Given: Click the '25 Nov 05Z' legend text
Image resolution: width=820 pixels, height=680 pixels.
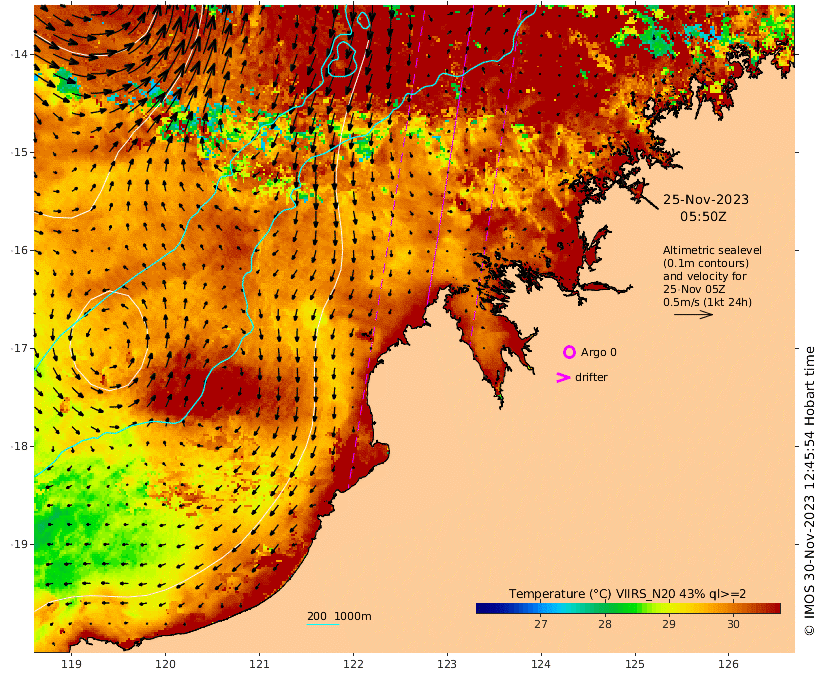Looking at the screenshot, I should coord(694,289).
